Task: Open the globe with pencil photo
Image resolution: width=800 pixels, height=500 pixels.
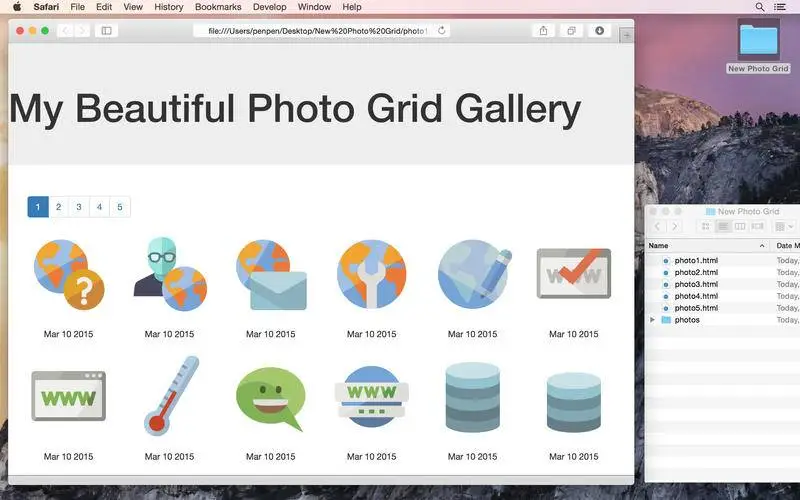Action: click(x=474, y=274)
